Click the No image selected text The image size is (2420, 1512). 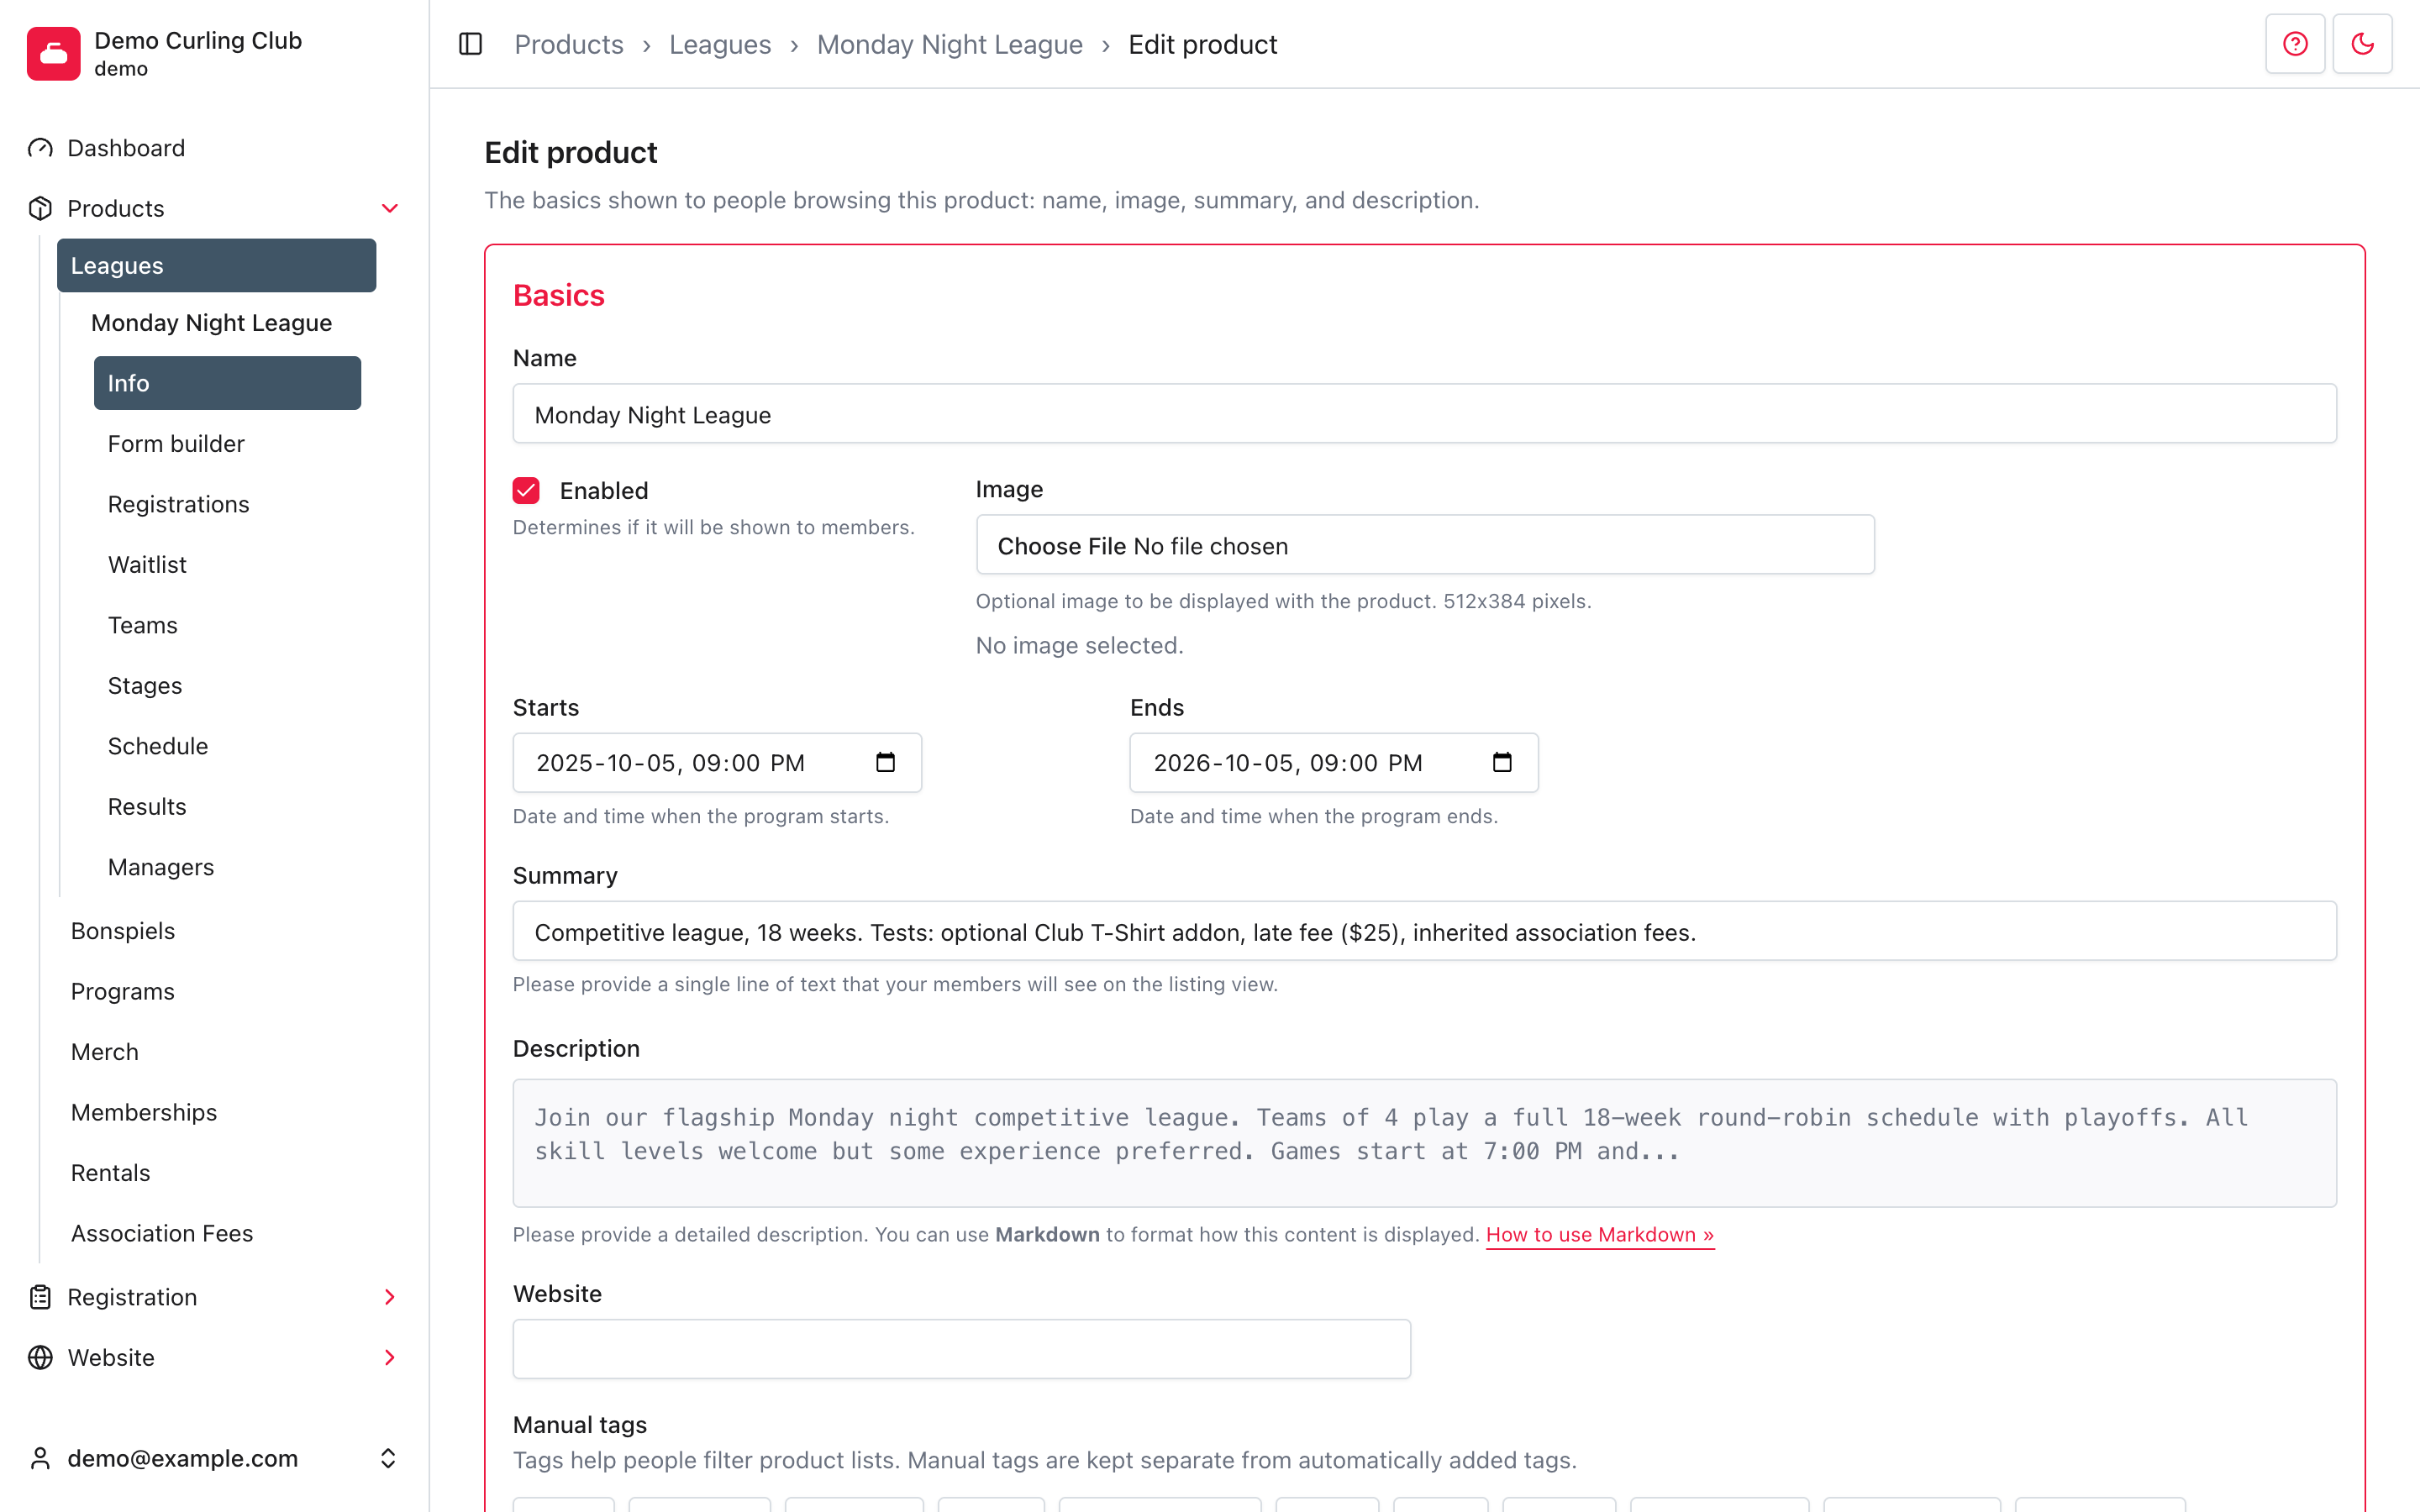point(1079,646)
